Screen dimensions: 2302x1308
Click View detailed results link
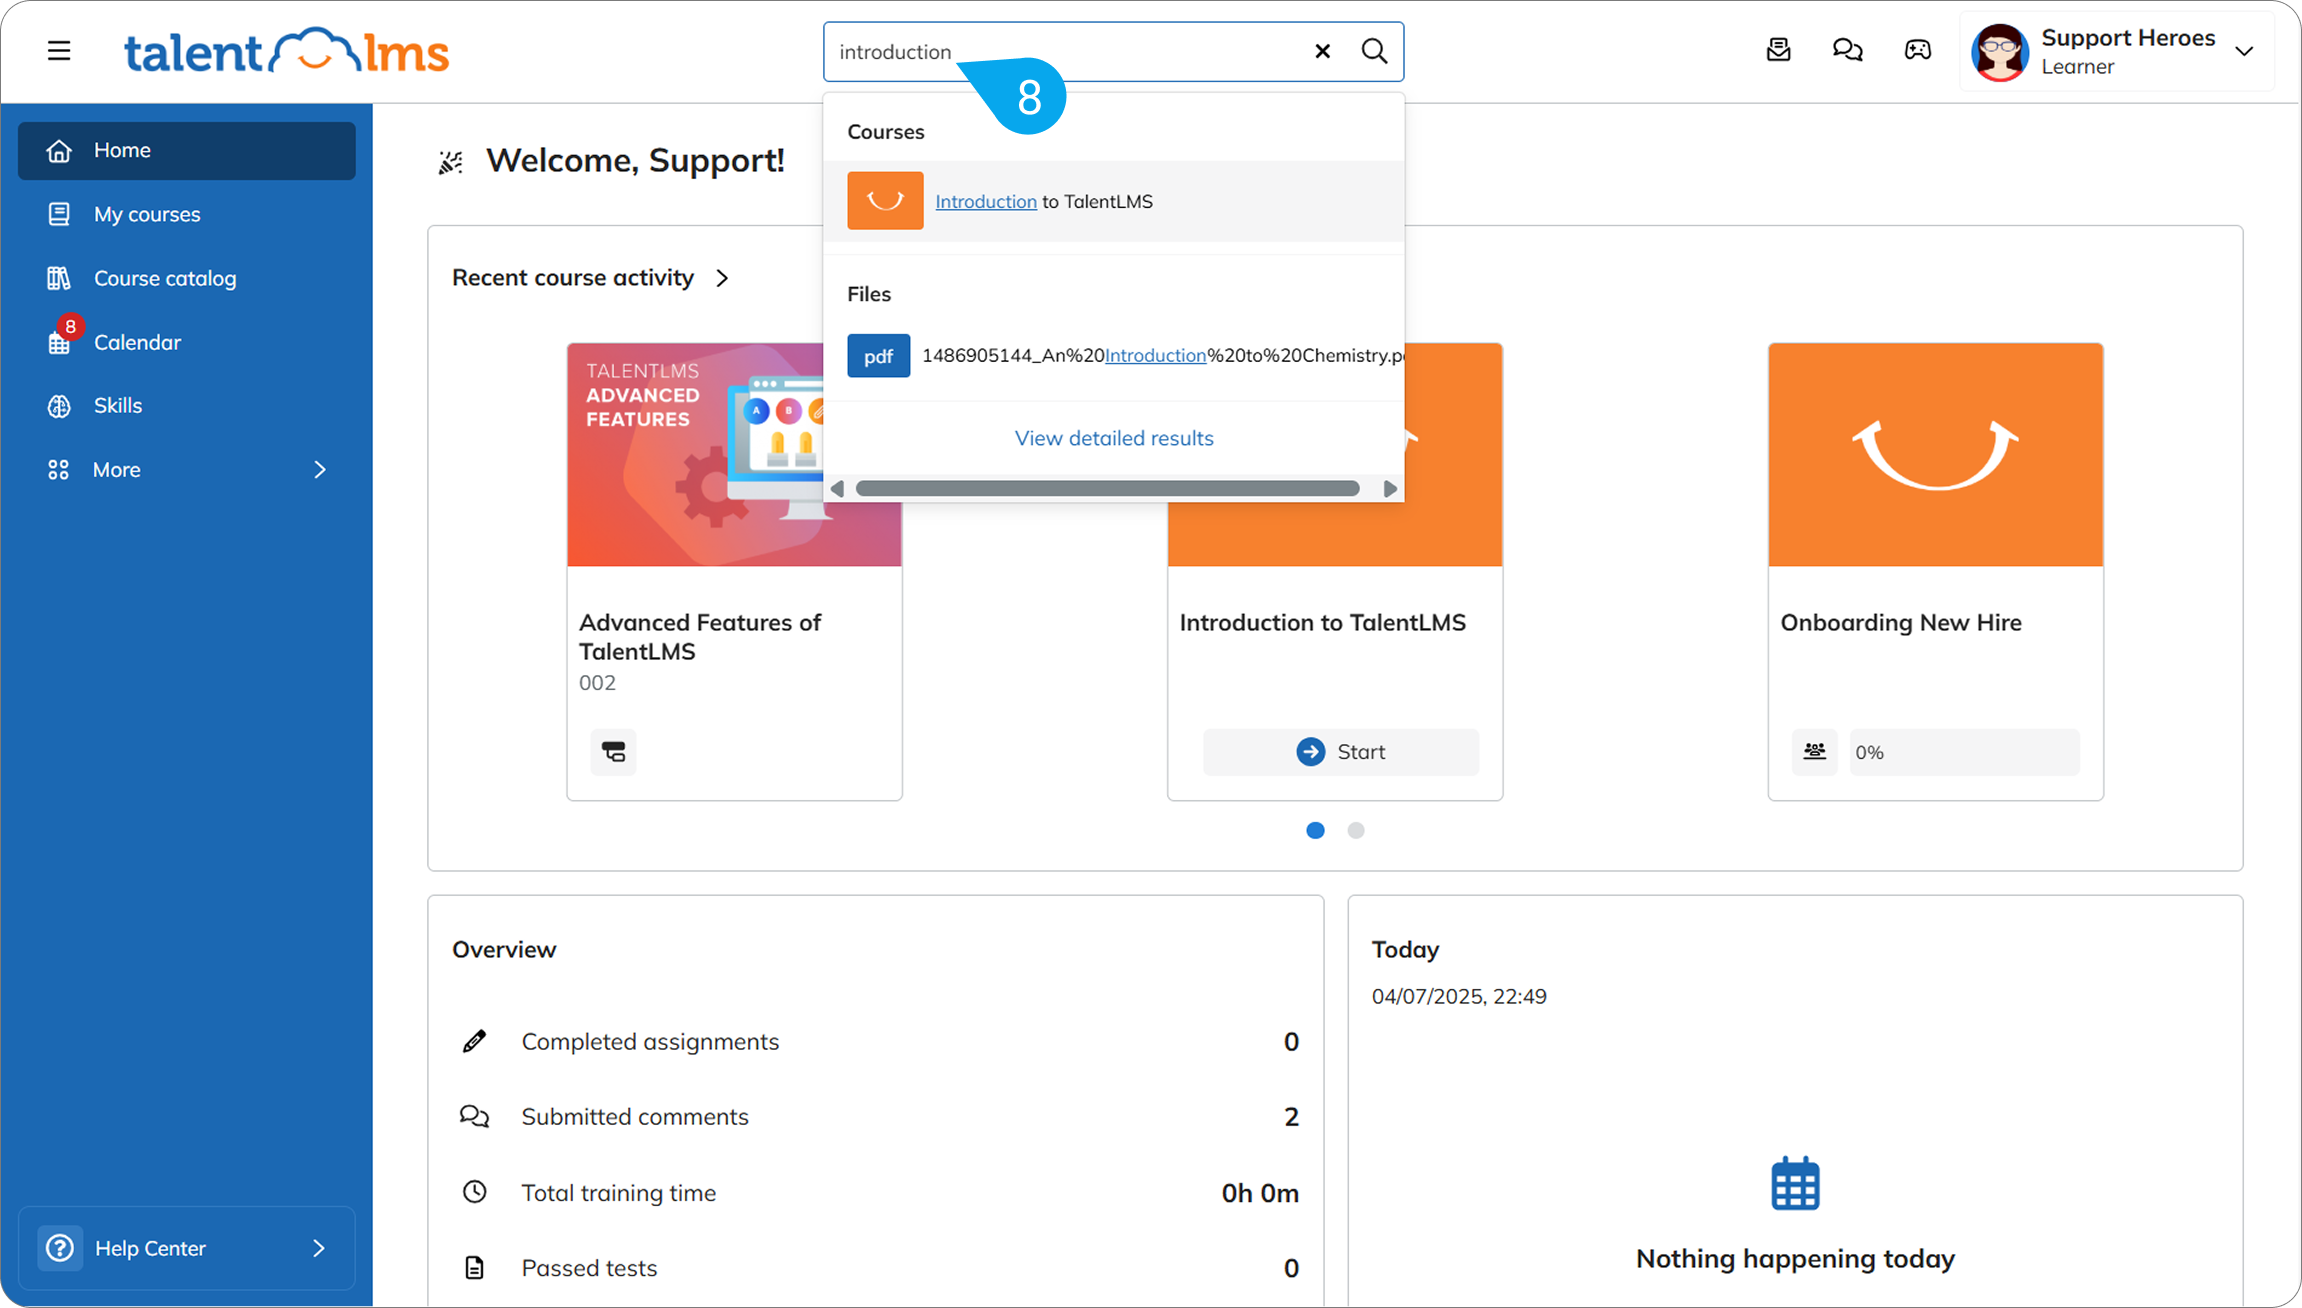[1114, 438]
